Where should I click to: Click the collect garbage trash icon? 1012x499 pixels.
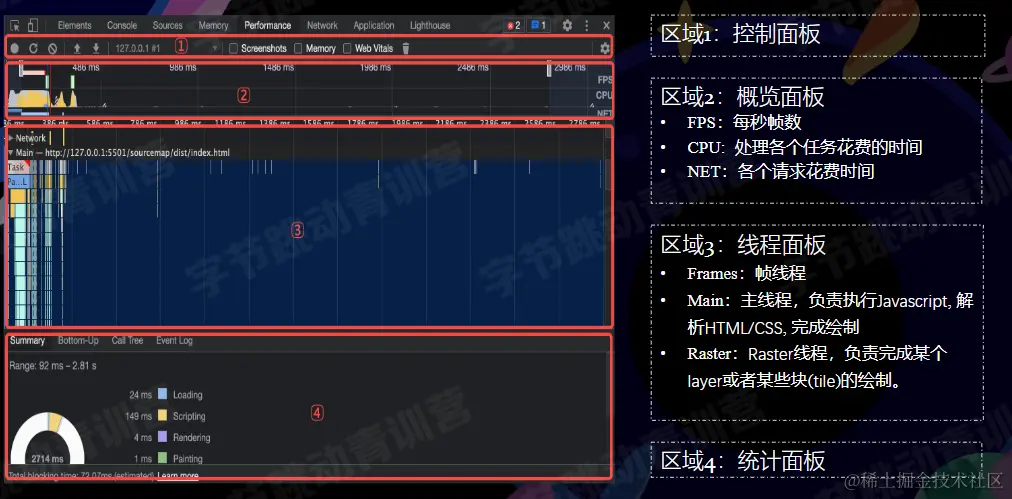click(x=405, y=48)
